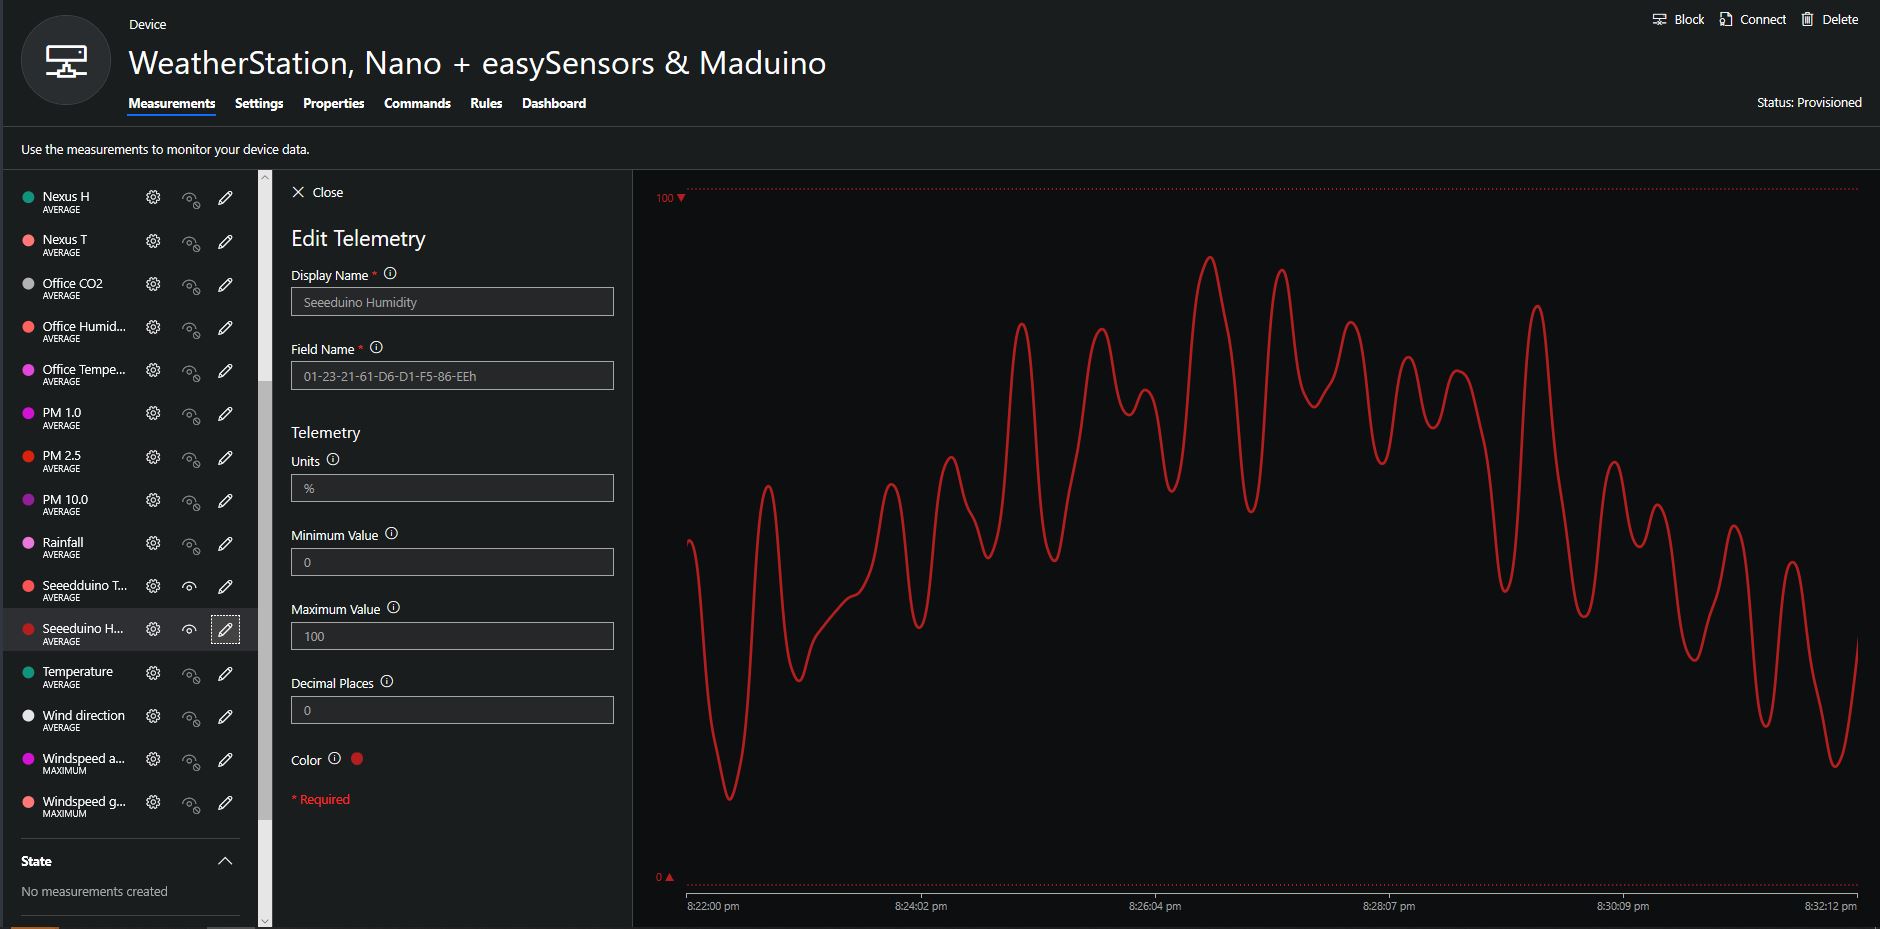1880x929 pixels.
Task: Switch to the Settings tab
Action: pos(259,103)
